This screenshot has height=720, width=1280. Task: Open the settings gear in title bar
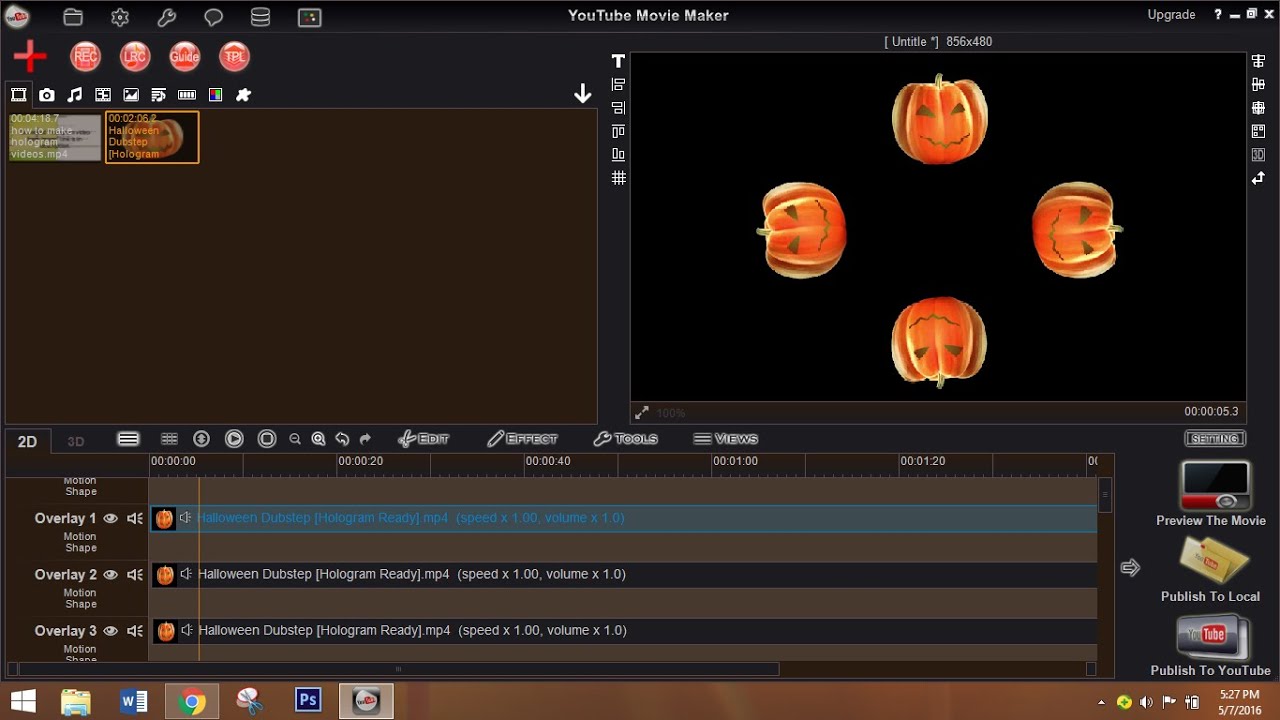(x=120, y=16)
